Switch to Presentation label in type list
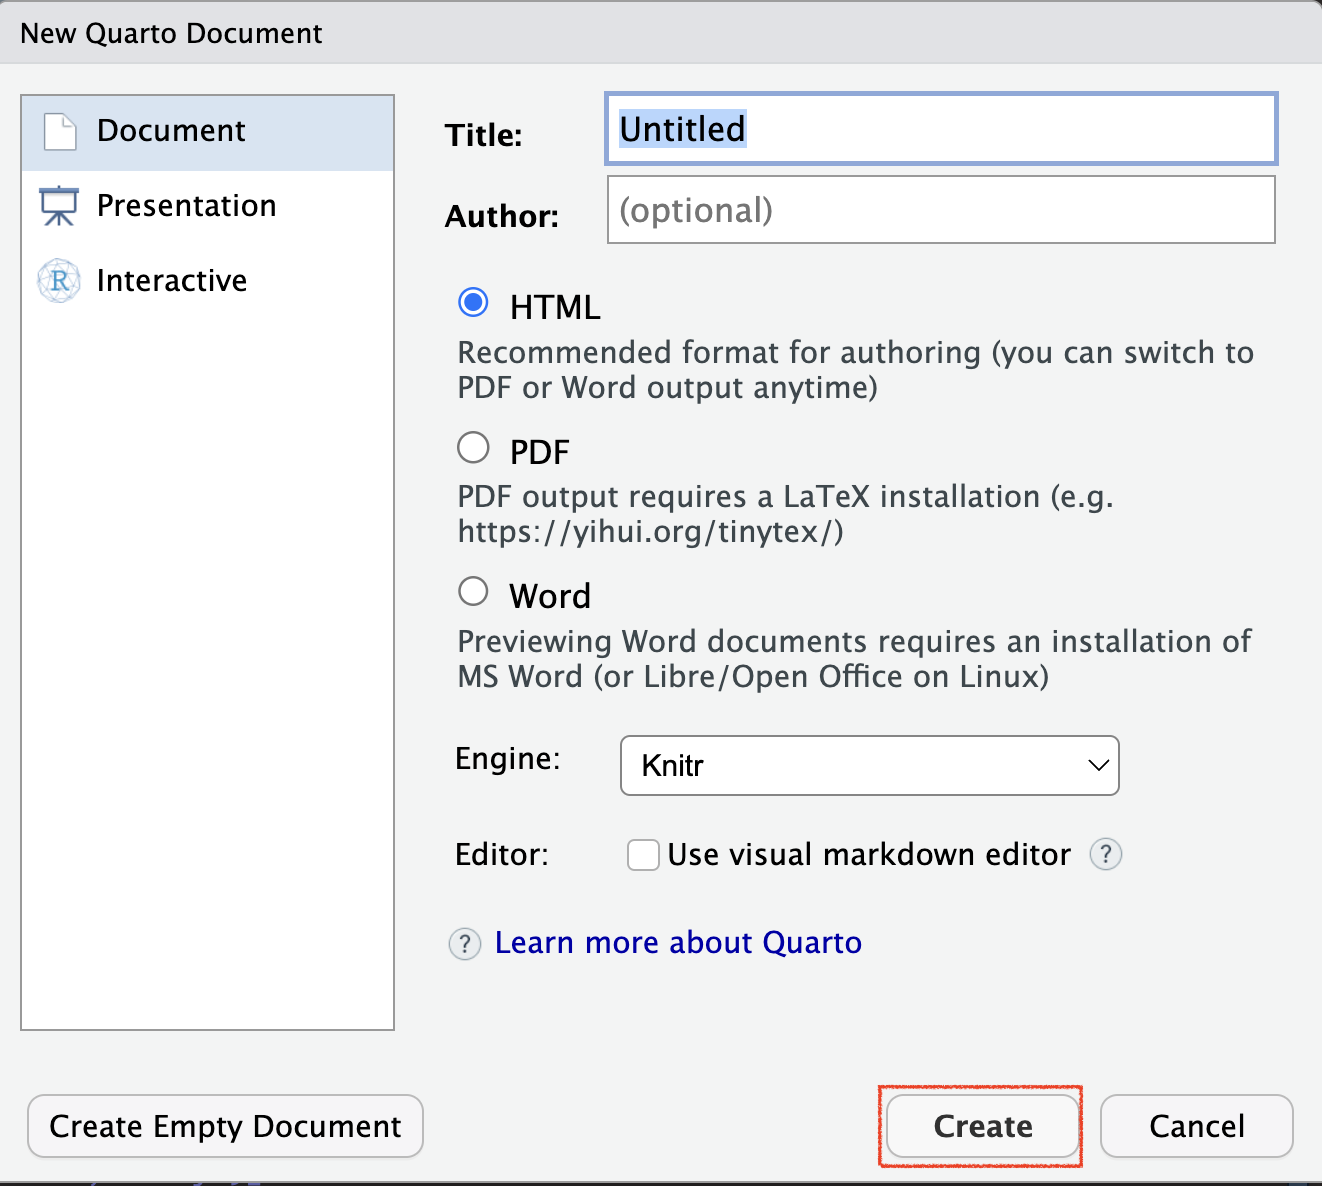 pyautogui.click(x=186, y=206)
